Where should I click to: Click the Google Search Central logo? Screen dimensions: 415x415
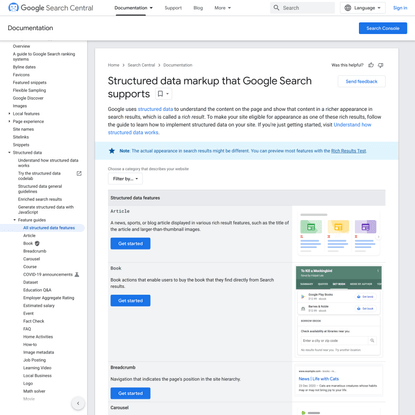click(x=51, y=8)
